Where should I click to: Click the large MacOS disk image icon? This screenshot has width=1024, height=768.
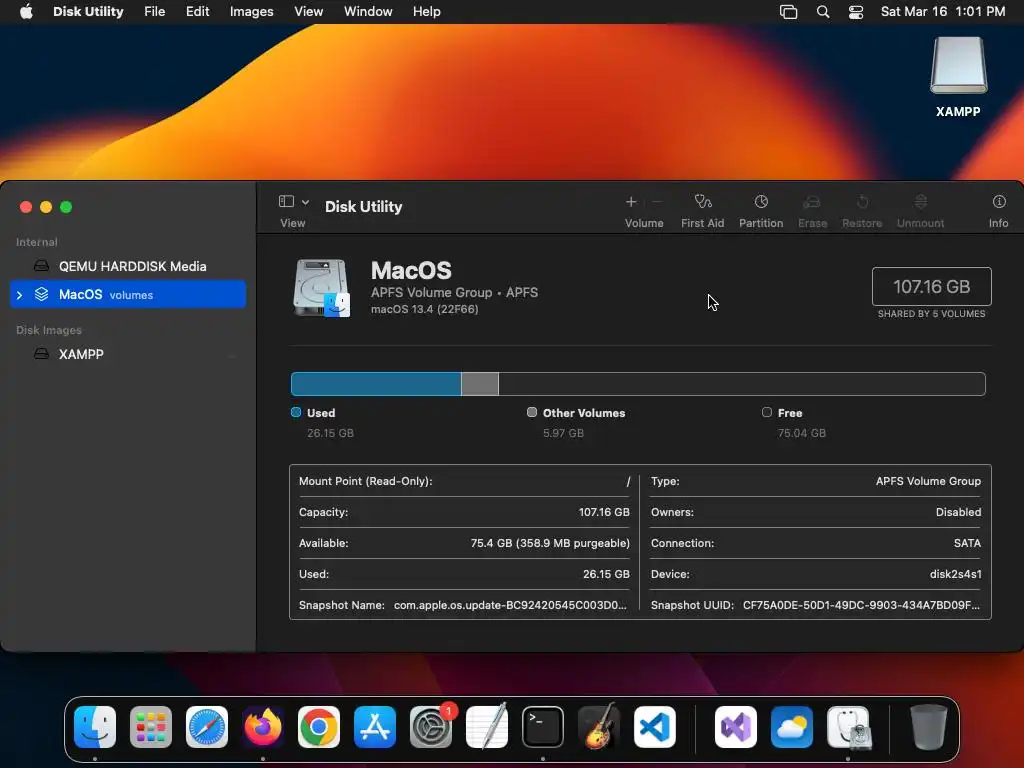pos(321,288)
